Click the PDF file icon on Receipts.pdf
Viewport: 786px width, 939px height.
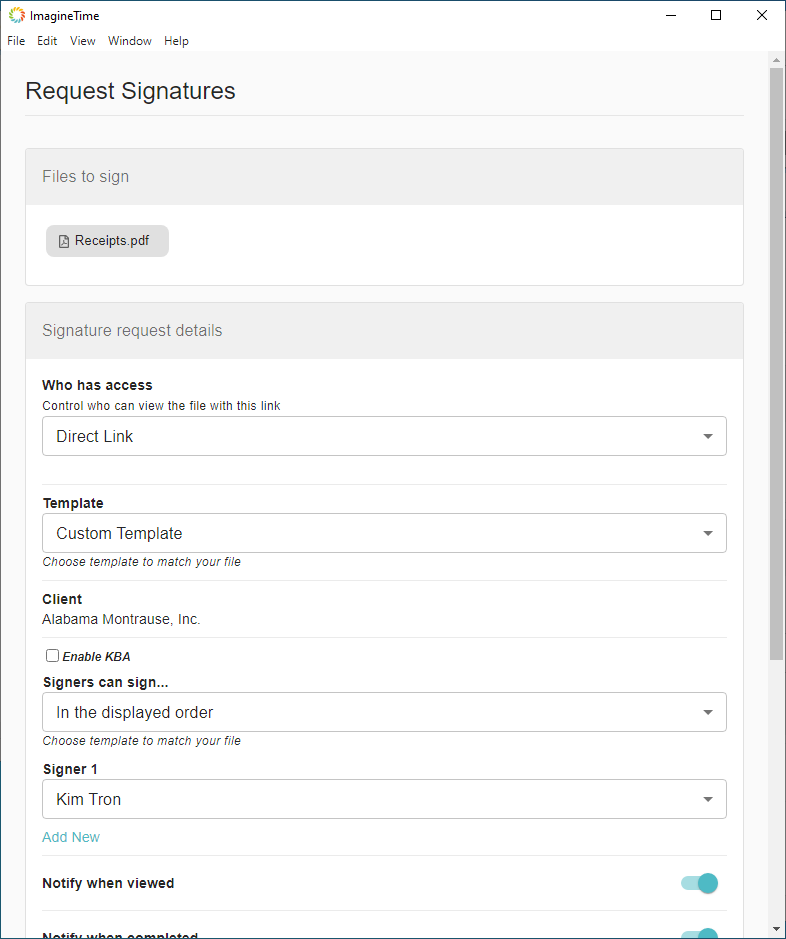click(x=64, y=241)
